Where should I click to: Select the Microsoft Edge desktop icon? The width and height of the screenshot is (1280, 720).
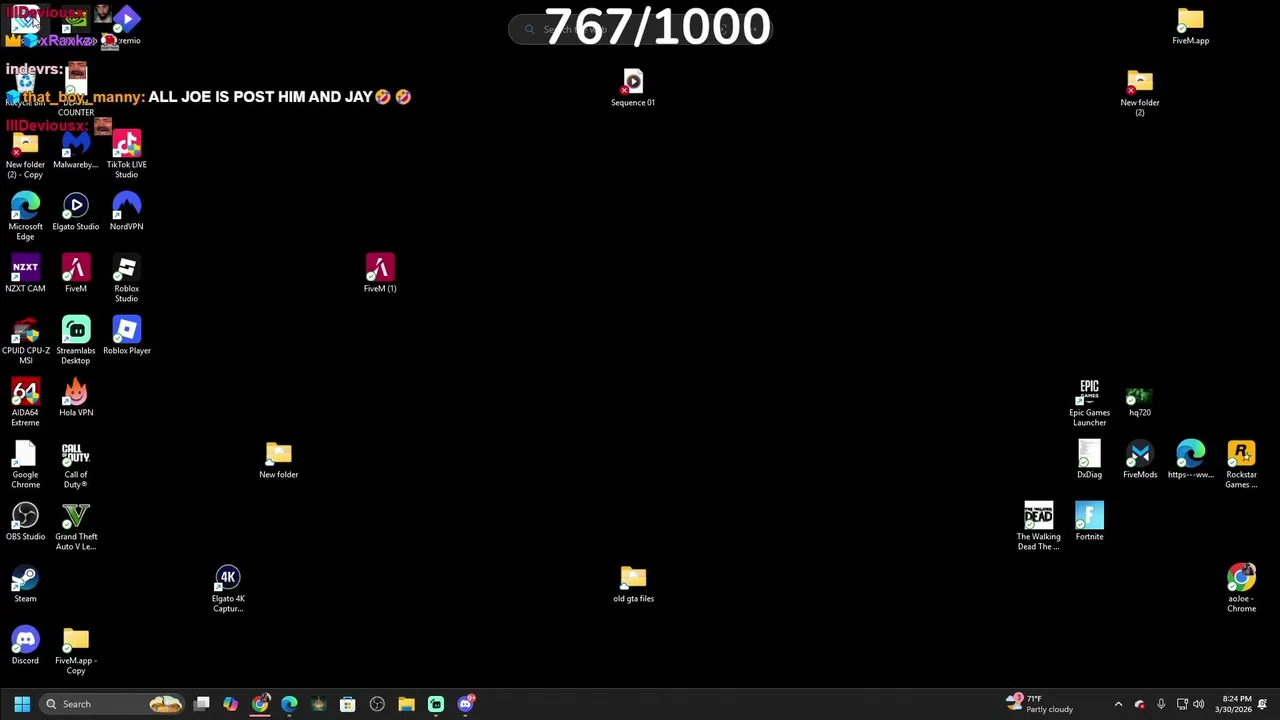25,216
